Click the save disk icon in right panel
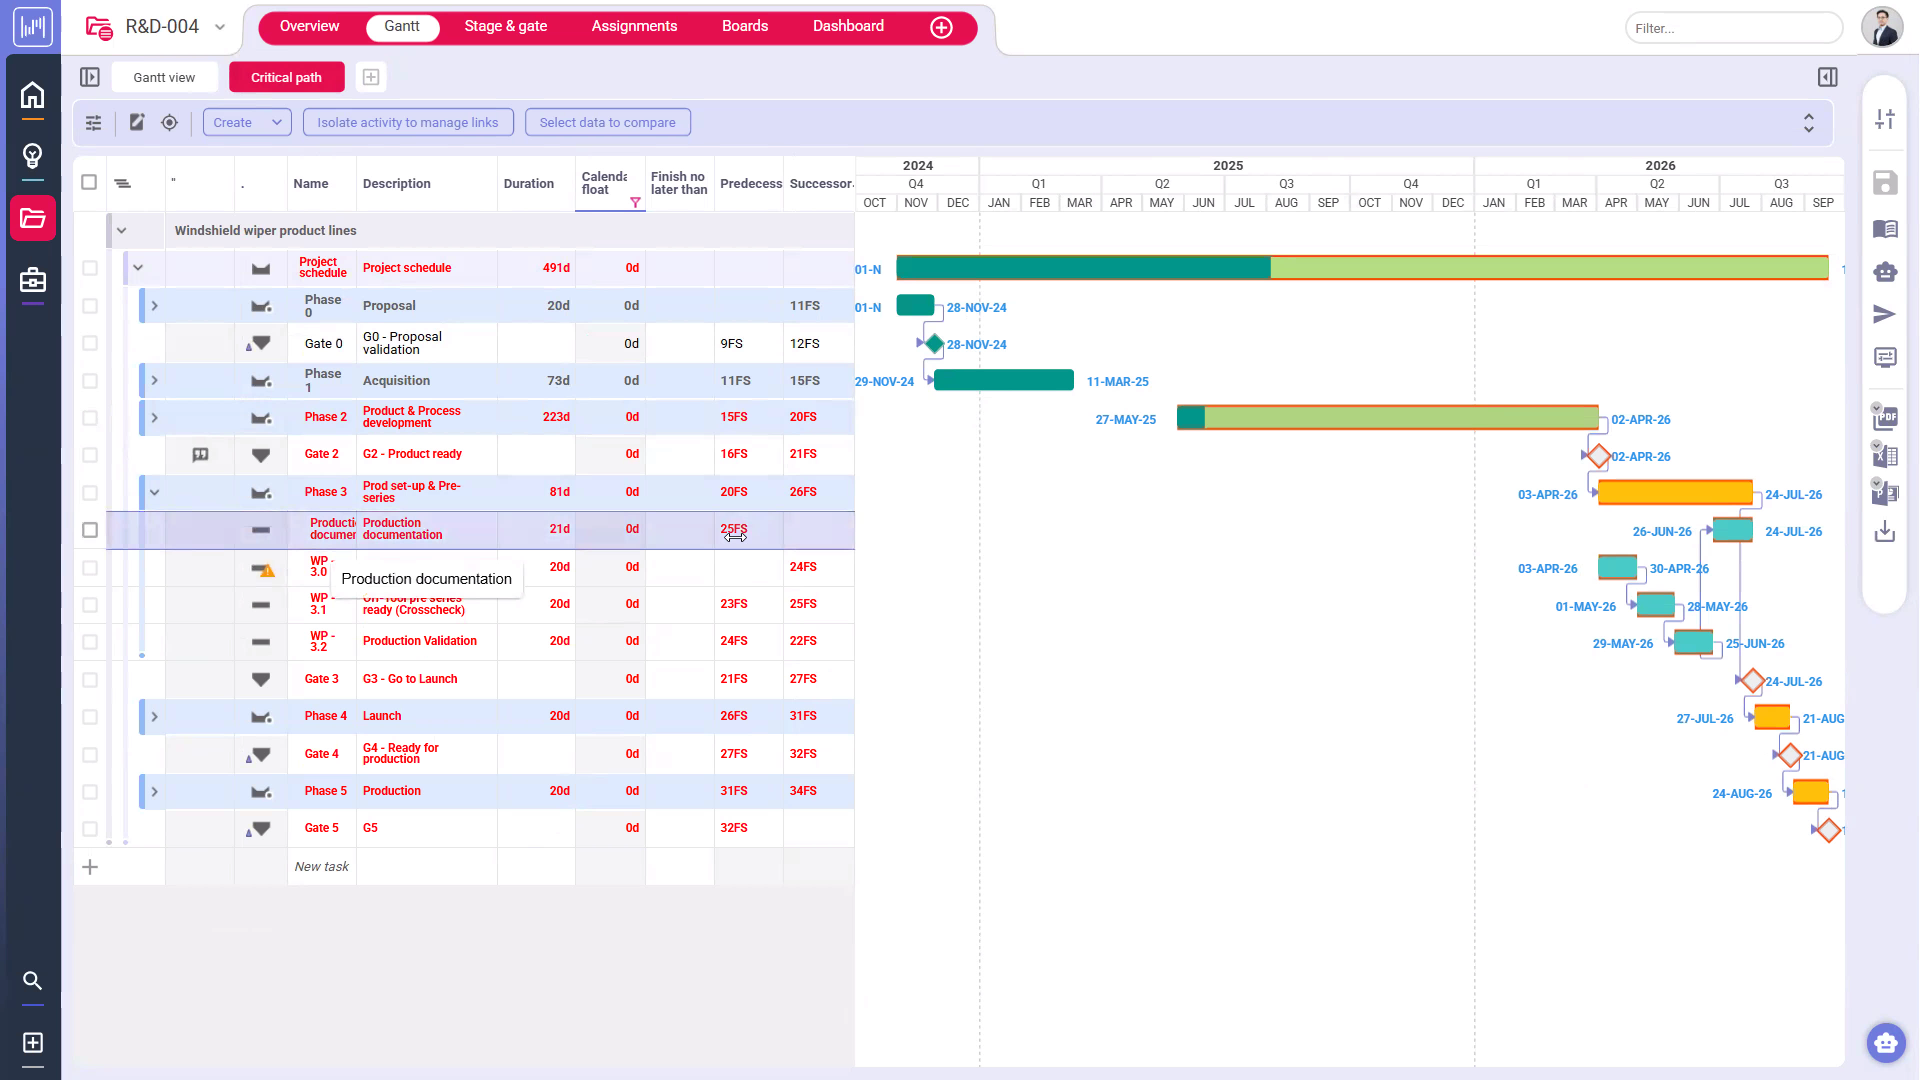The width and height of the screenshot is (1920, 1080). pyautogui.click(x=1885, y=183)
